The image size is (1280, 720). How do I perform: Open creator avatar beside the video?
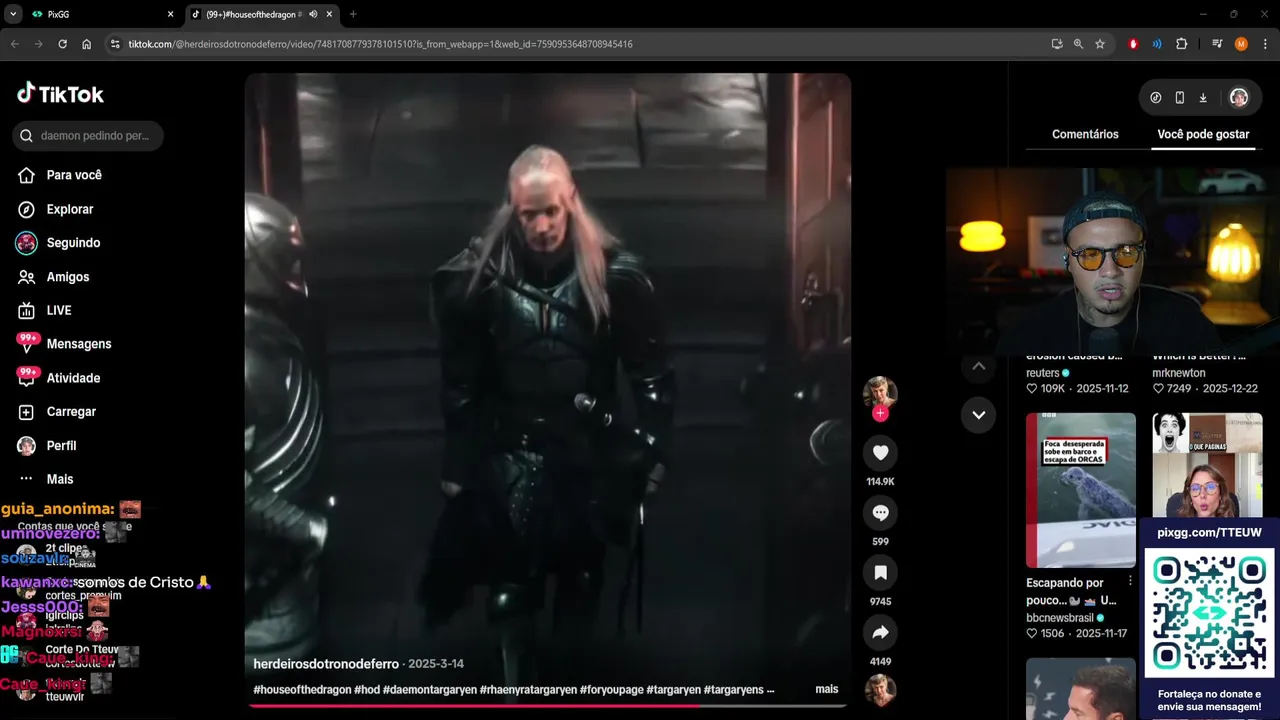coord(880,392)
